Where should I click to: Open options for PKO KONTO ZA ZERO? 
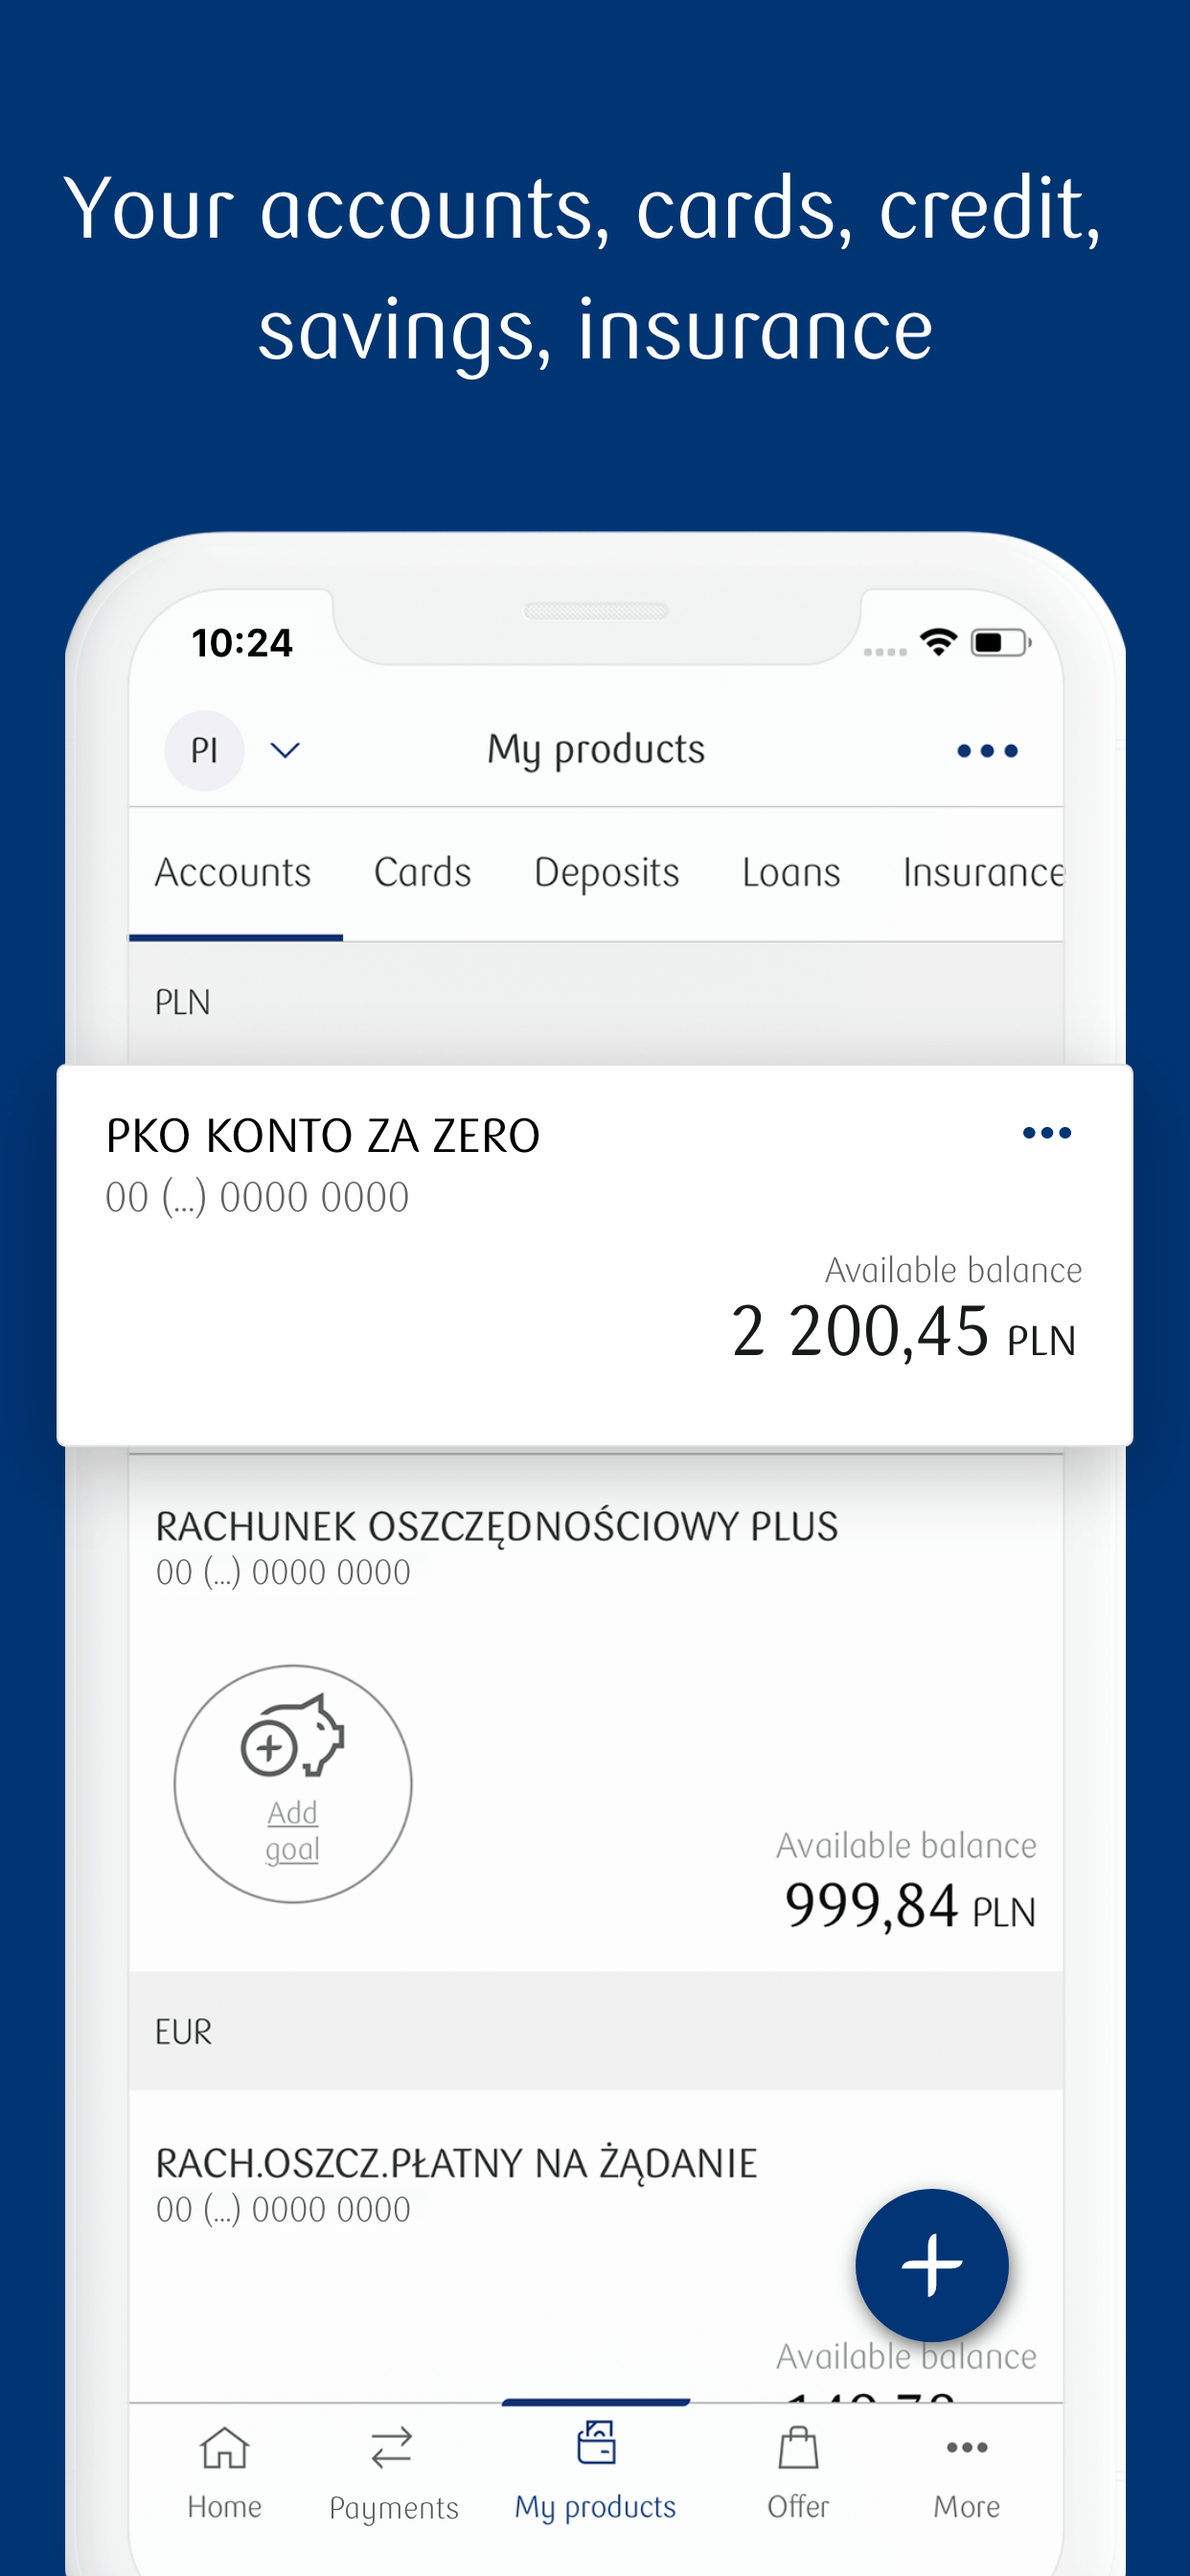pos(1047,1133)
